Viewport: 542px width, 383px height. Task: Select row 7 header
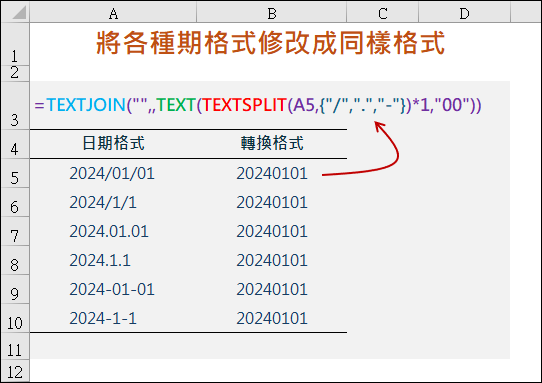[15, 231]
